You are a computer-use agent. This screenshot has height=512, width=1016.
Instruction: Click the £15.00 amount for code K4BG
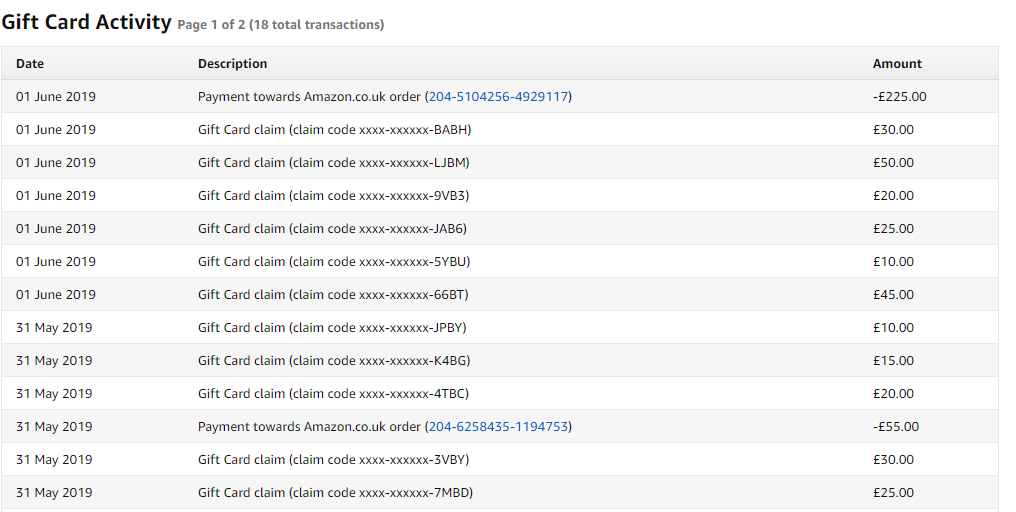click(x=893, y=361)
